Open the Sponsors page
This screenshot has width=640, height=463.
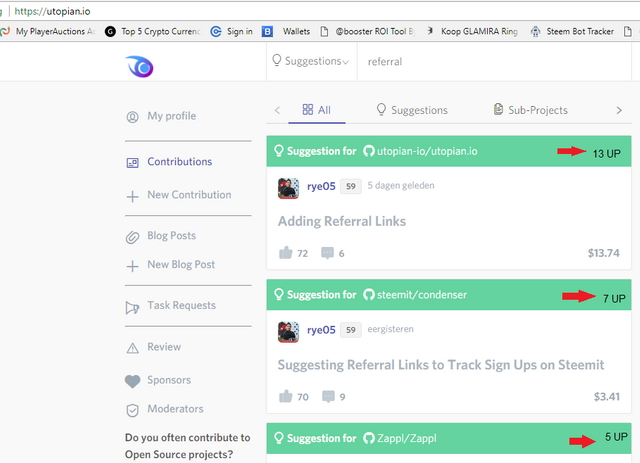click(x=169, y=380)
